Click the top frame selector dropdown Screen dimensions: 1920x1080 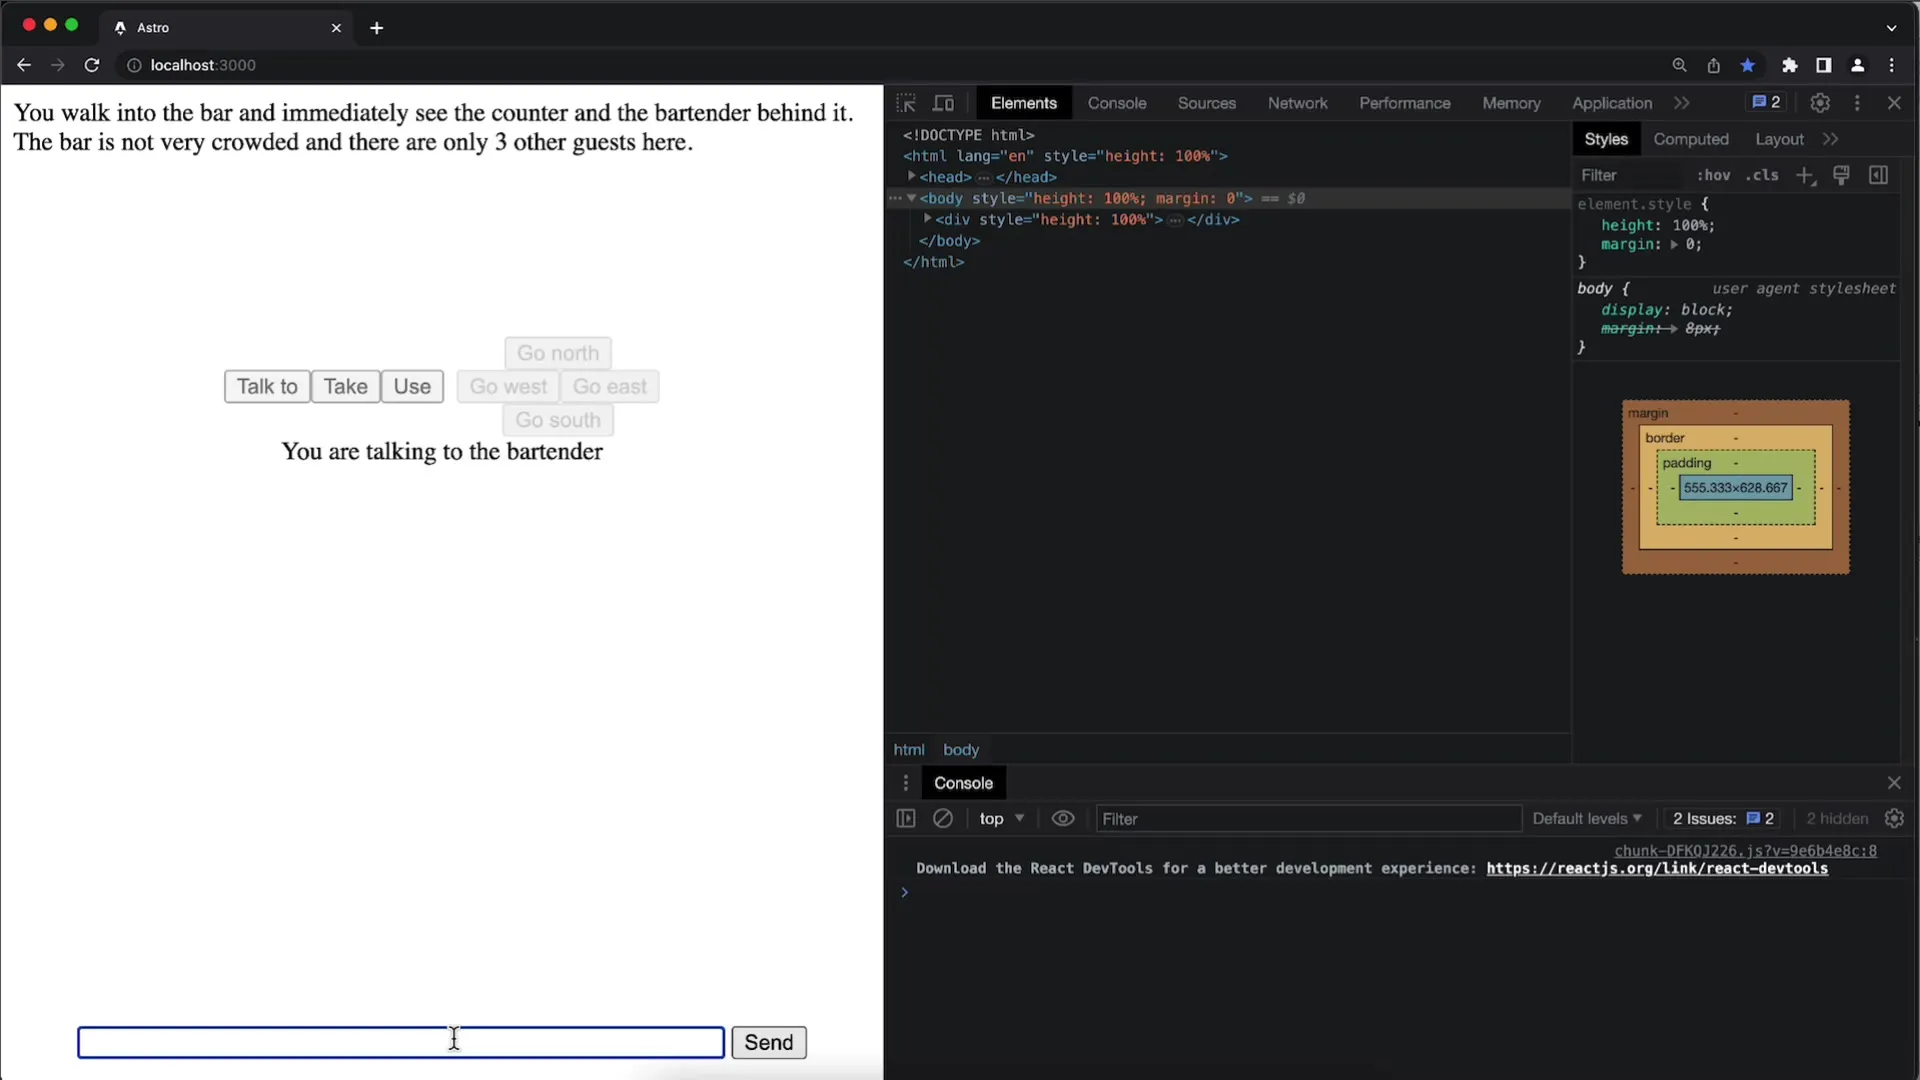[x=1000, y=819]
